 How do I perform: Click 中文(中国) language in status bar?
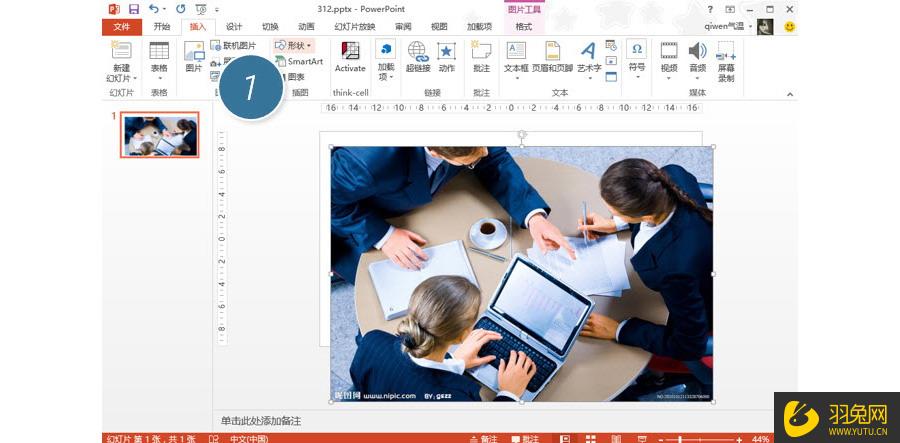coord(249,439)
